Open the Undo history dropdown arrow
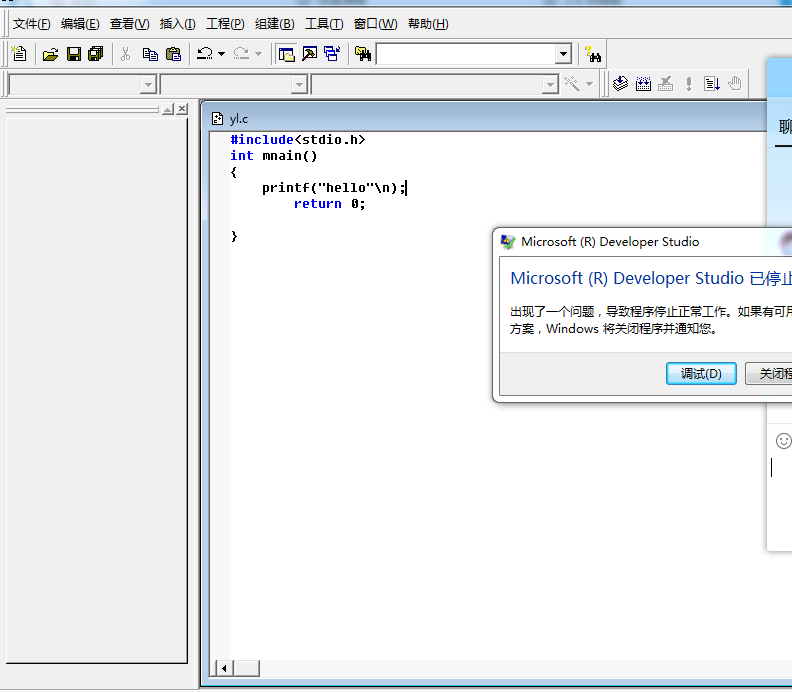The image size is (792, 692). pos(221,54)
